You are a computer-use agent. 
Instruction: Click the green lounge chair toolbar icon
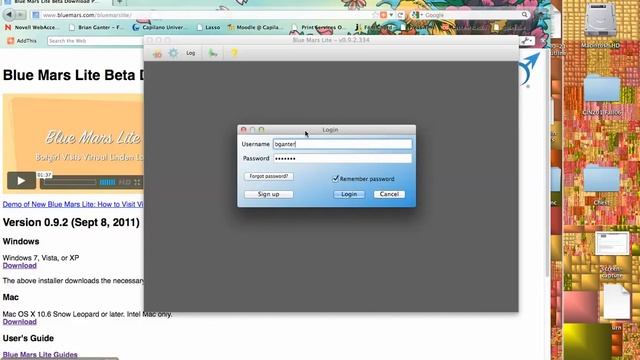coord(213,53)
